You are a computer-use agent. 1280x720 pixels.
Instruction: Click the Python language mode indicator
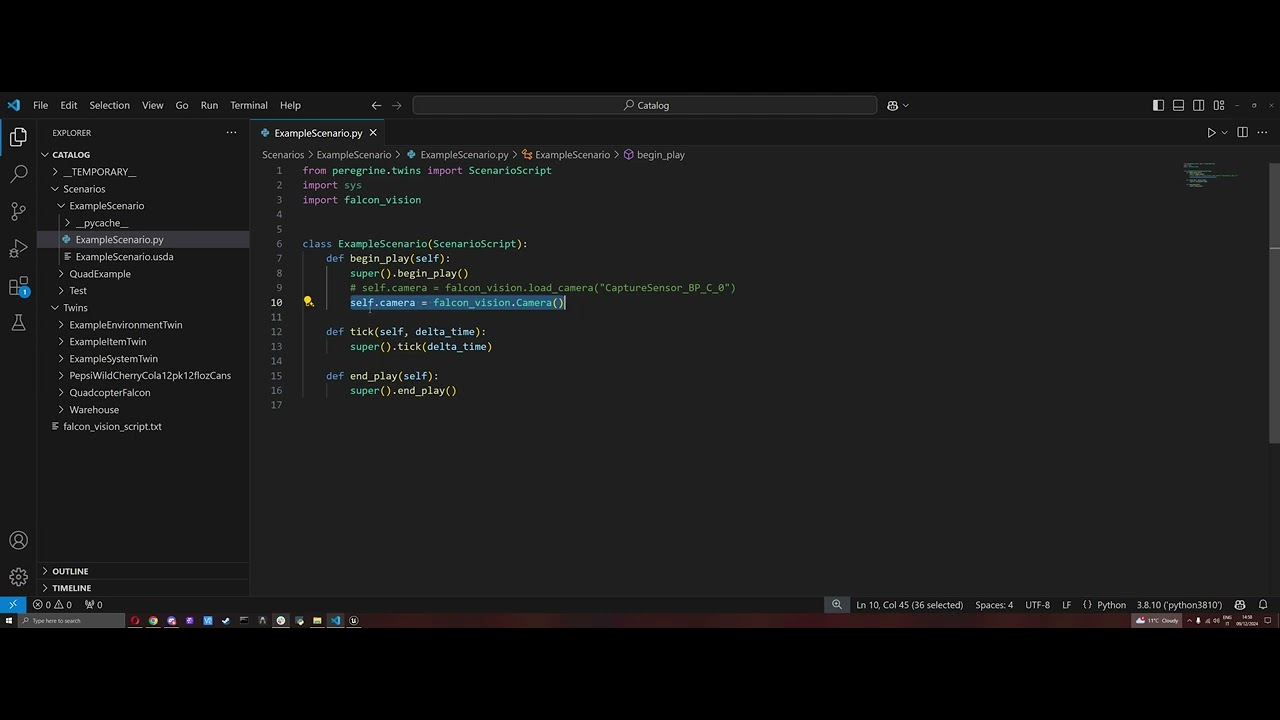tap(1111, 604)
